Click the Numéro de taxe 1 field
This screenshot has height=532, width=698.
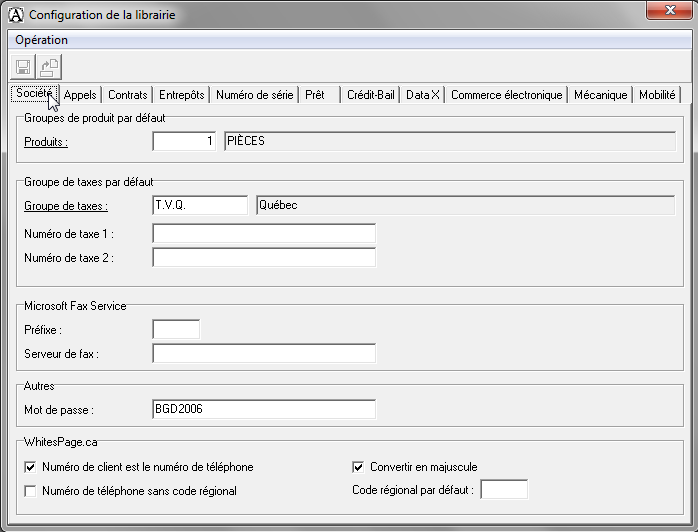(x=264, y=233)
